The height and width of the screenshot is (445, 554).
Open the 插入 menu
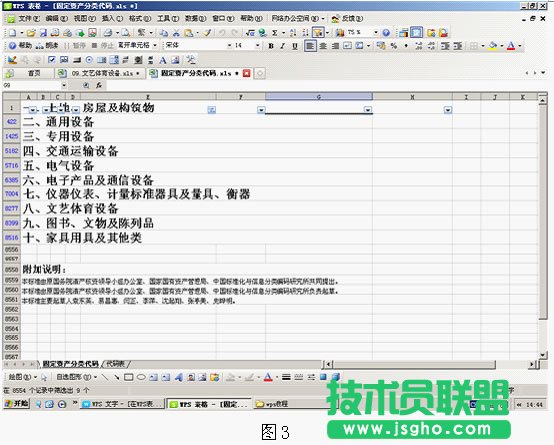coord(112,18)
